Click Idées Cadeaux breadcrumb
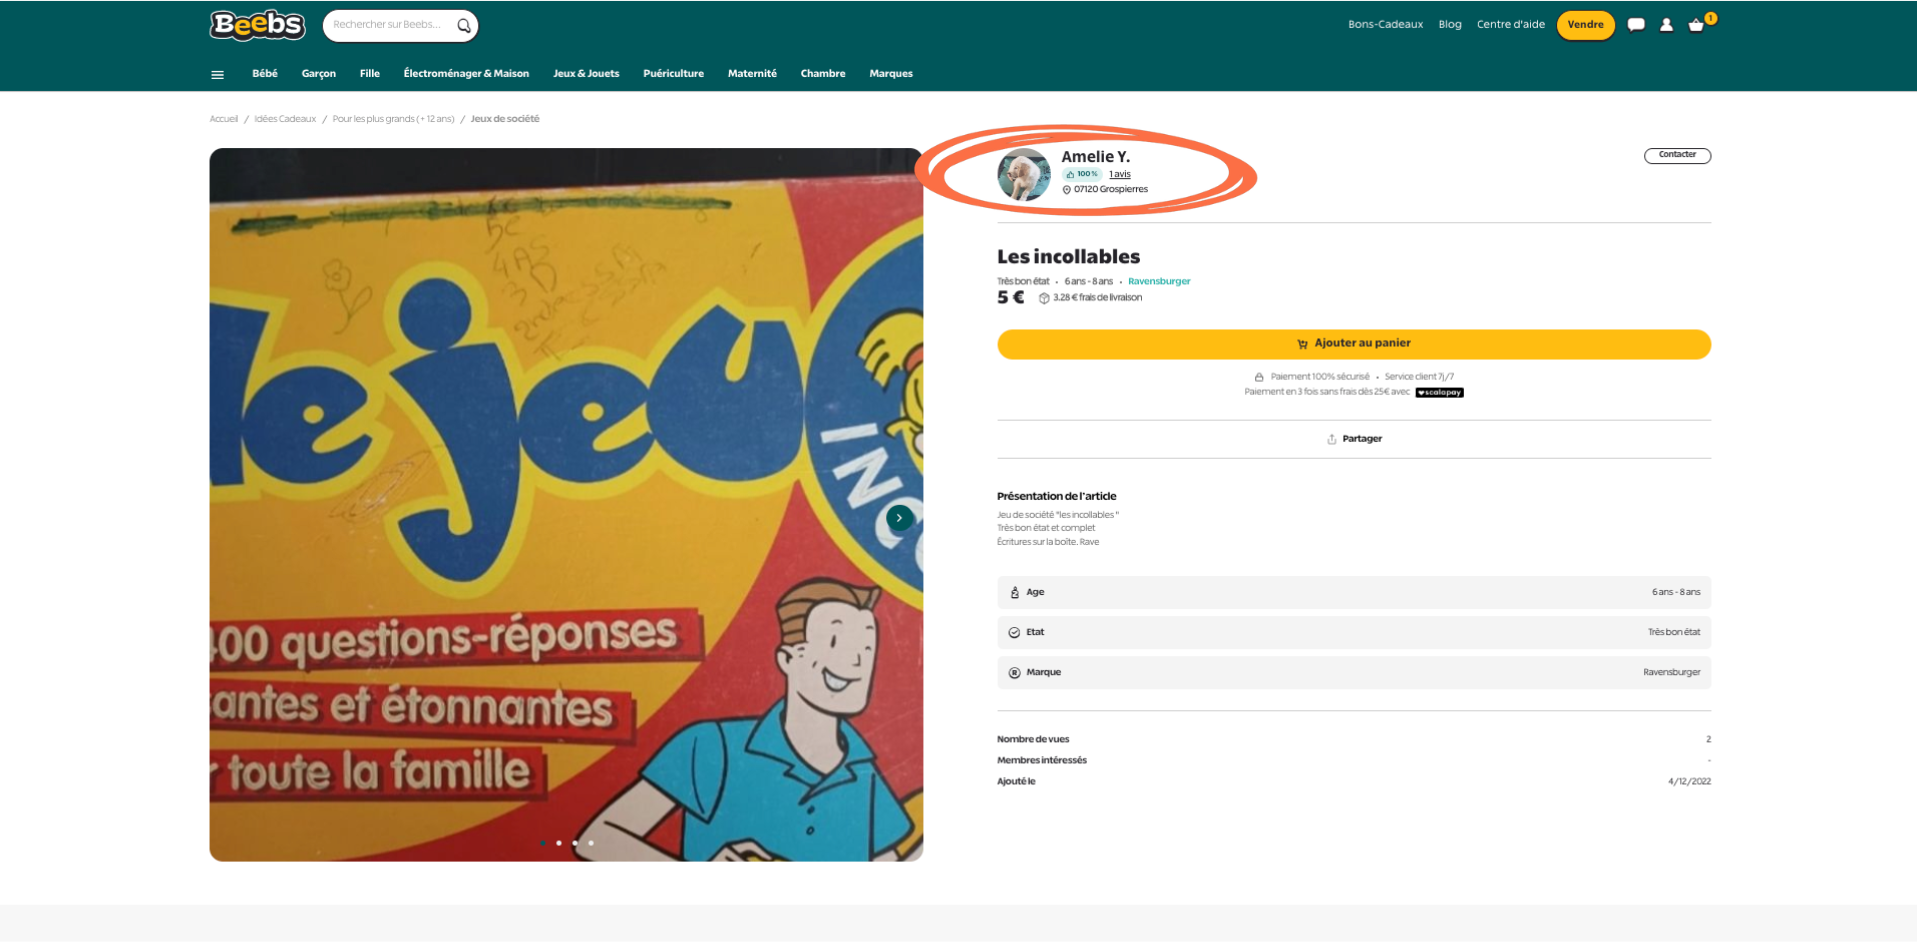 tap(285, 119)
